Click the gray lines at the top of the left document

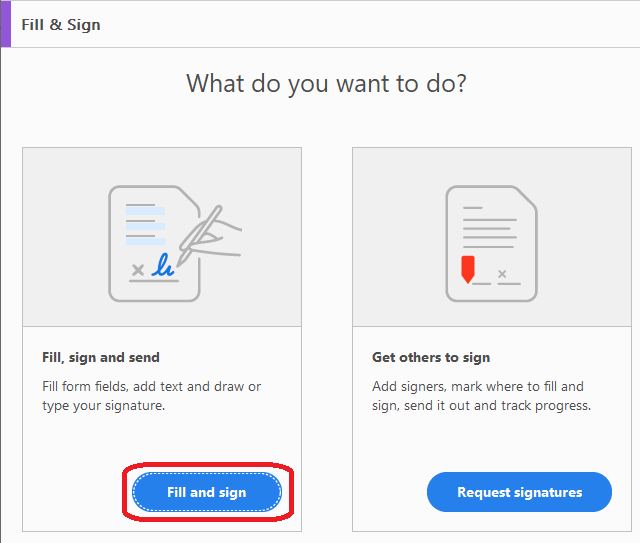[x=140, y=206]
